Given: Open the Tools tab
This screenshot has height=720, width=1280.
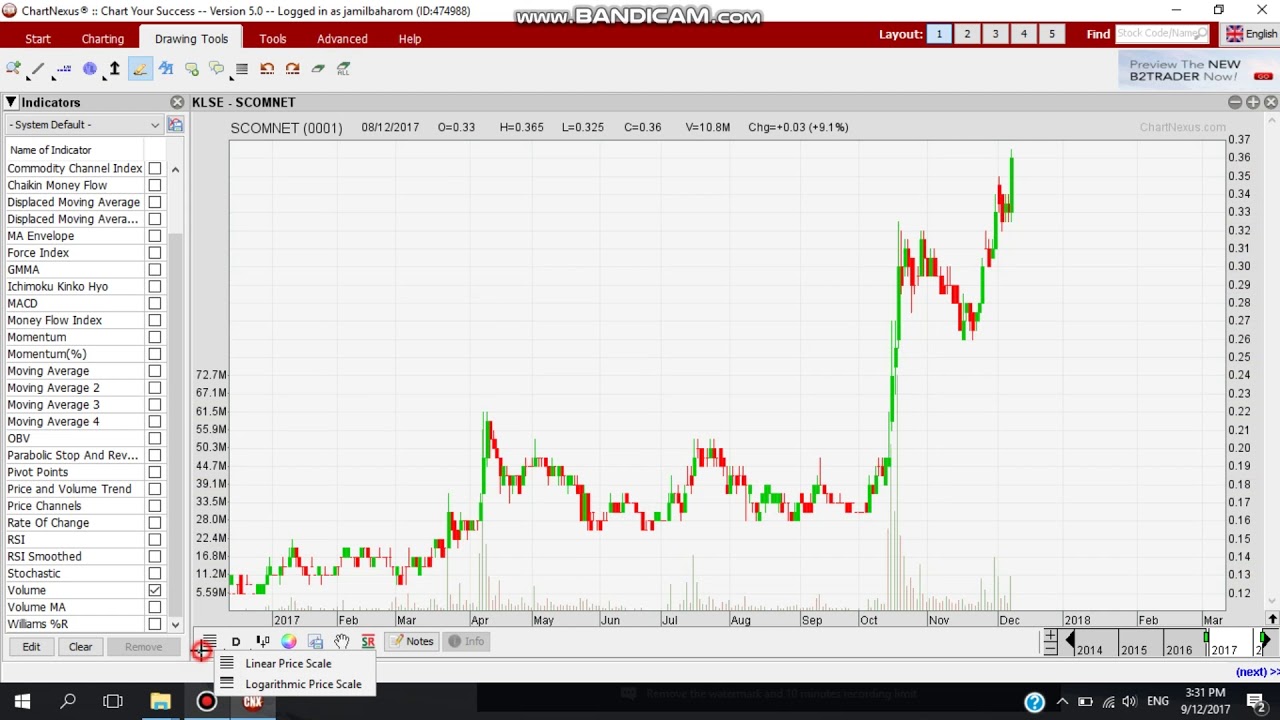Looking at the screenshot, I should tap(273, 39).
